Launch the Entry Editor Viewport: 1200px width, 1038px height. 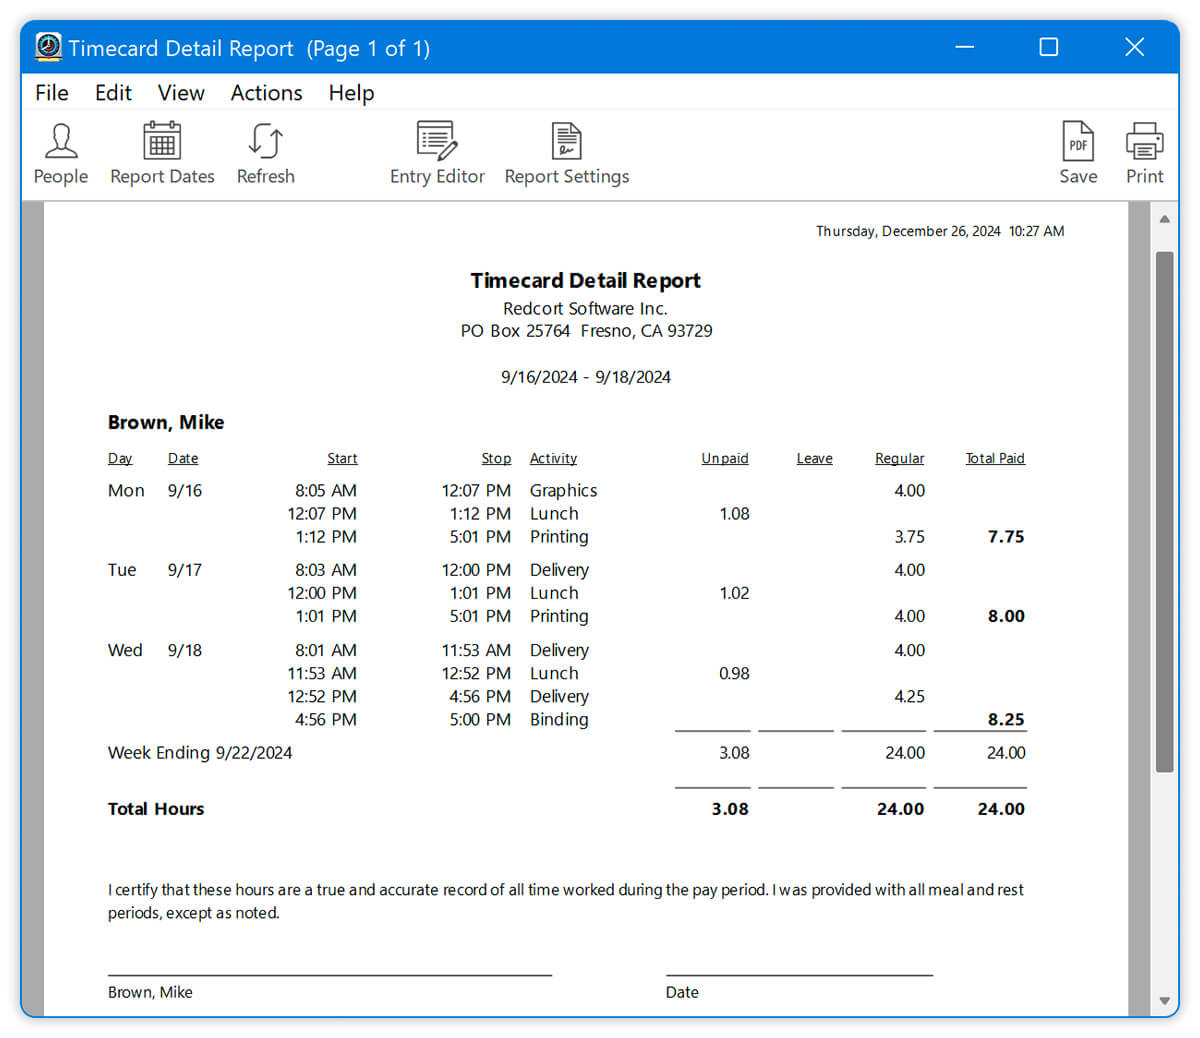[x=437, y=152]
